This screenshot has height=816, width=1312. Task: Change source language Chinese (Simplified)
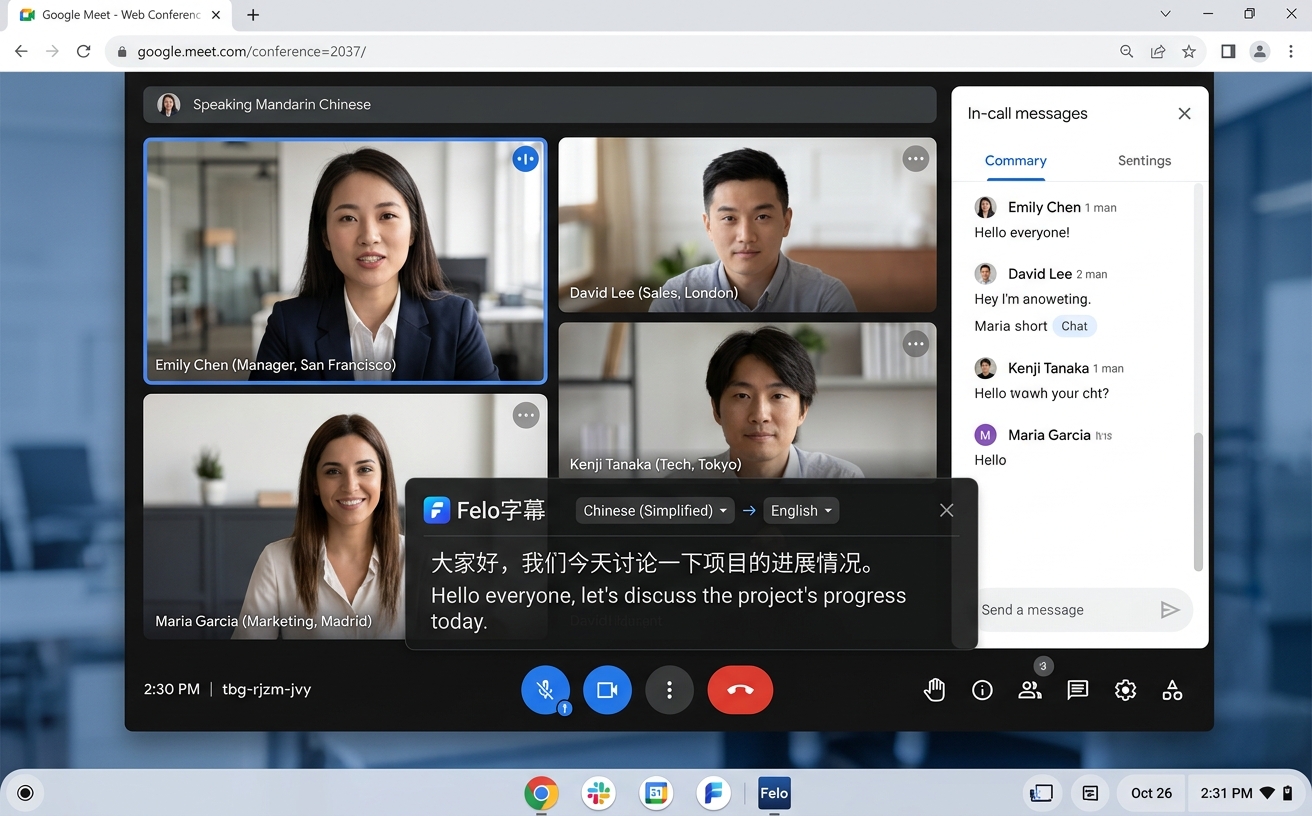(654, 510)
